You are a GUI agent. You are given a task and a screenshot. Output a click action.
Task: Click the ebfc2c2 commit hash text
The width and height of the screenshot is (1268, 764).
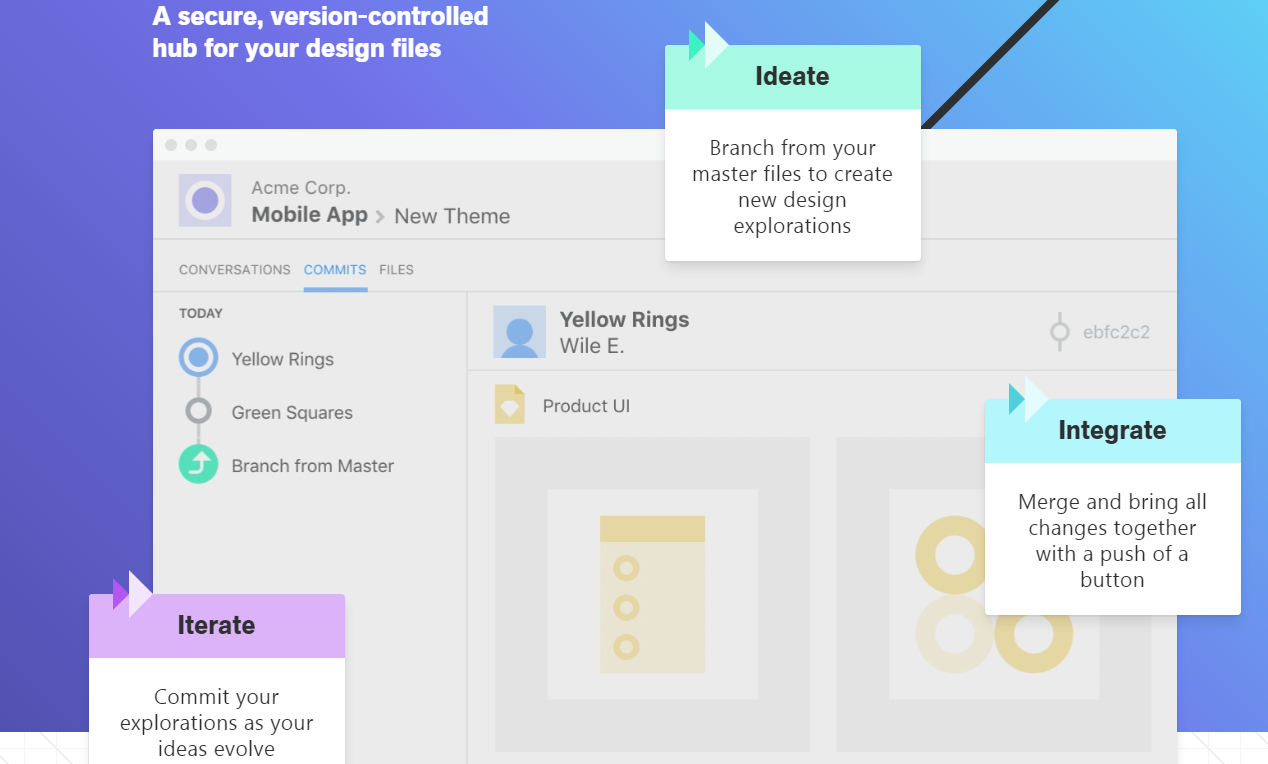coord(1116,332)
